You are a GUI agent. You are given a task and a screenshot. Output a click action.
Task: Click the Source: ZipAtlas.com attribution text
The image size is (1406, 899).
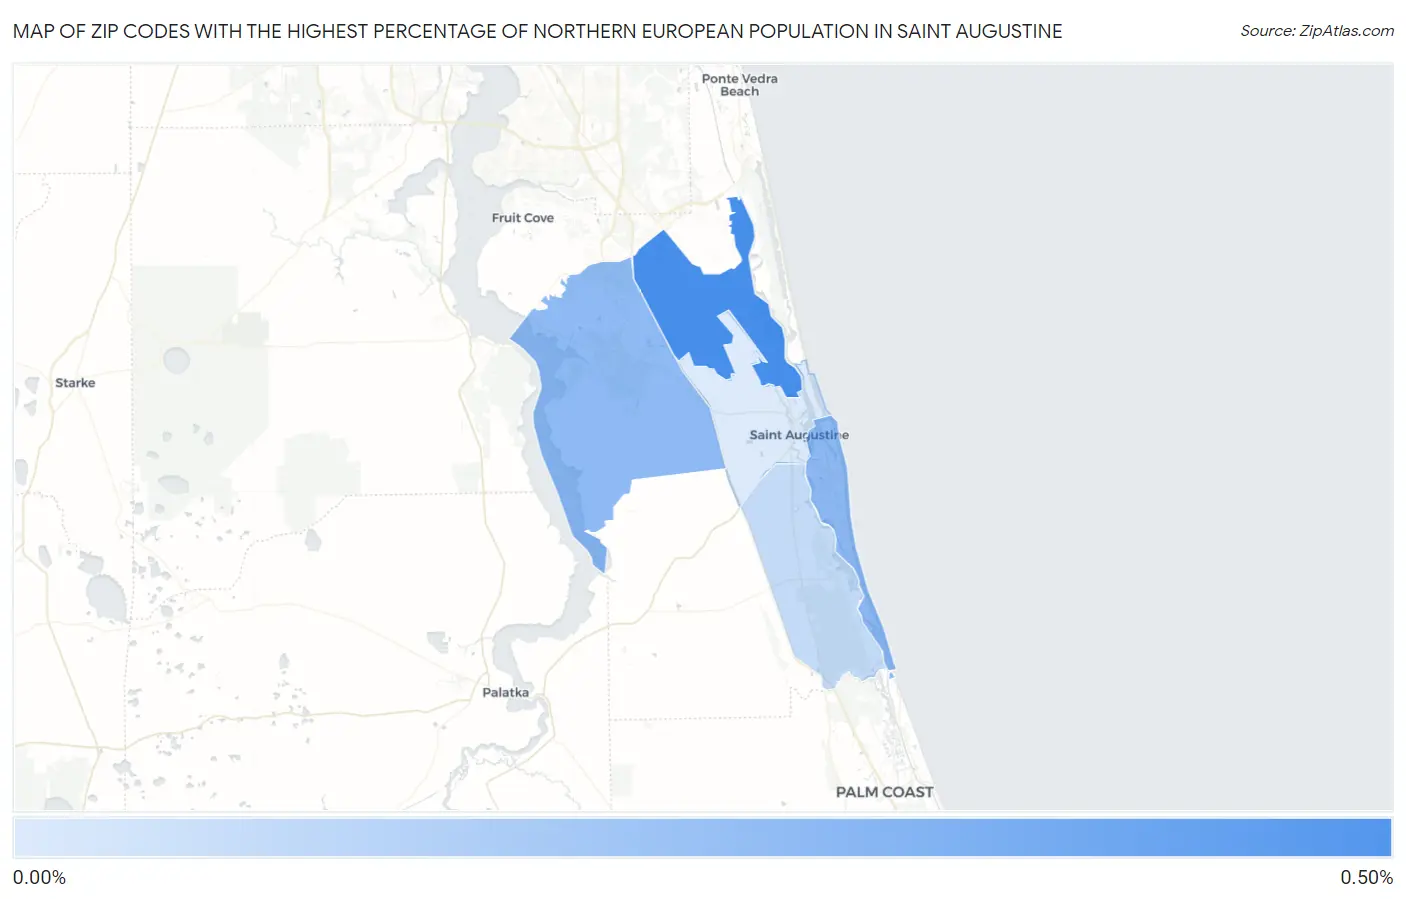coord(1316,31)
